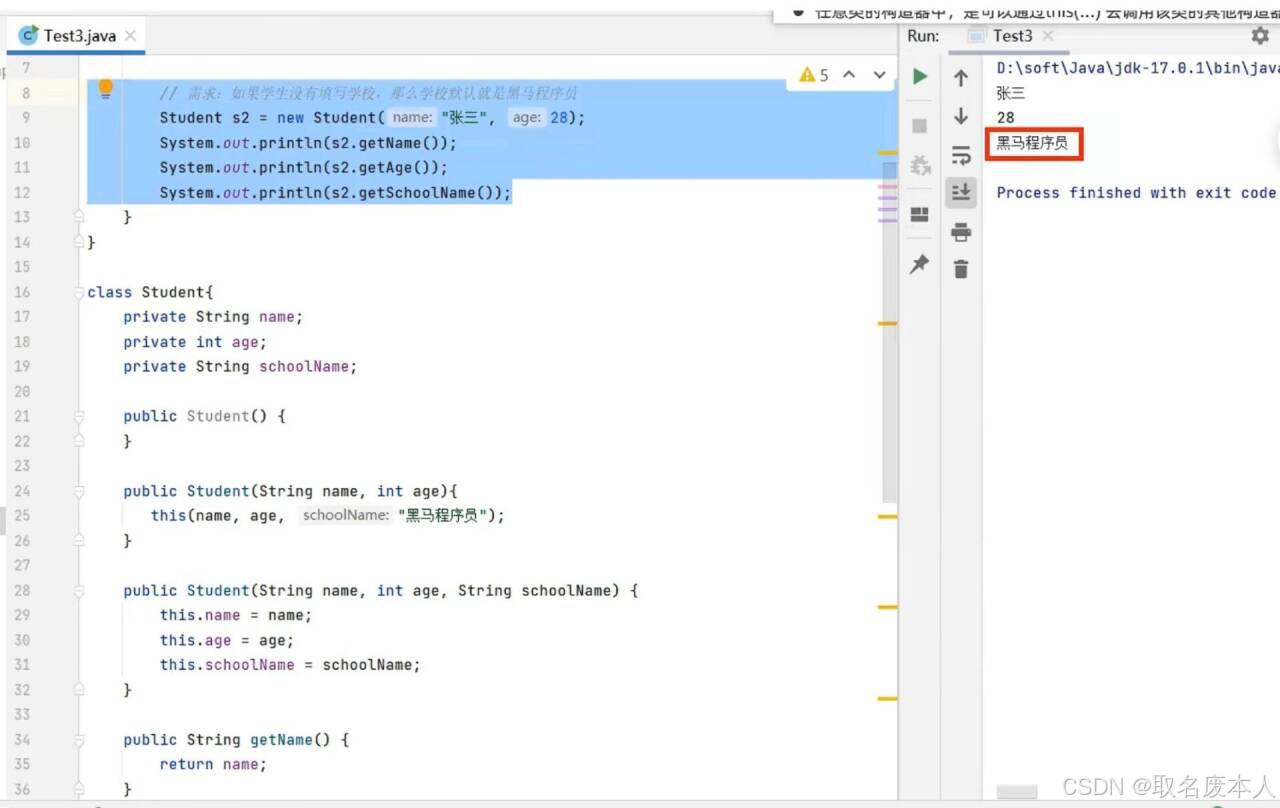Viewport: 1280px width, 808px height.
Task: Go to previous highlighted error arrow
Action: coord(849,75)
